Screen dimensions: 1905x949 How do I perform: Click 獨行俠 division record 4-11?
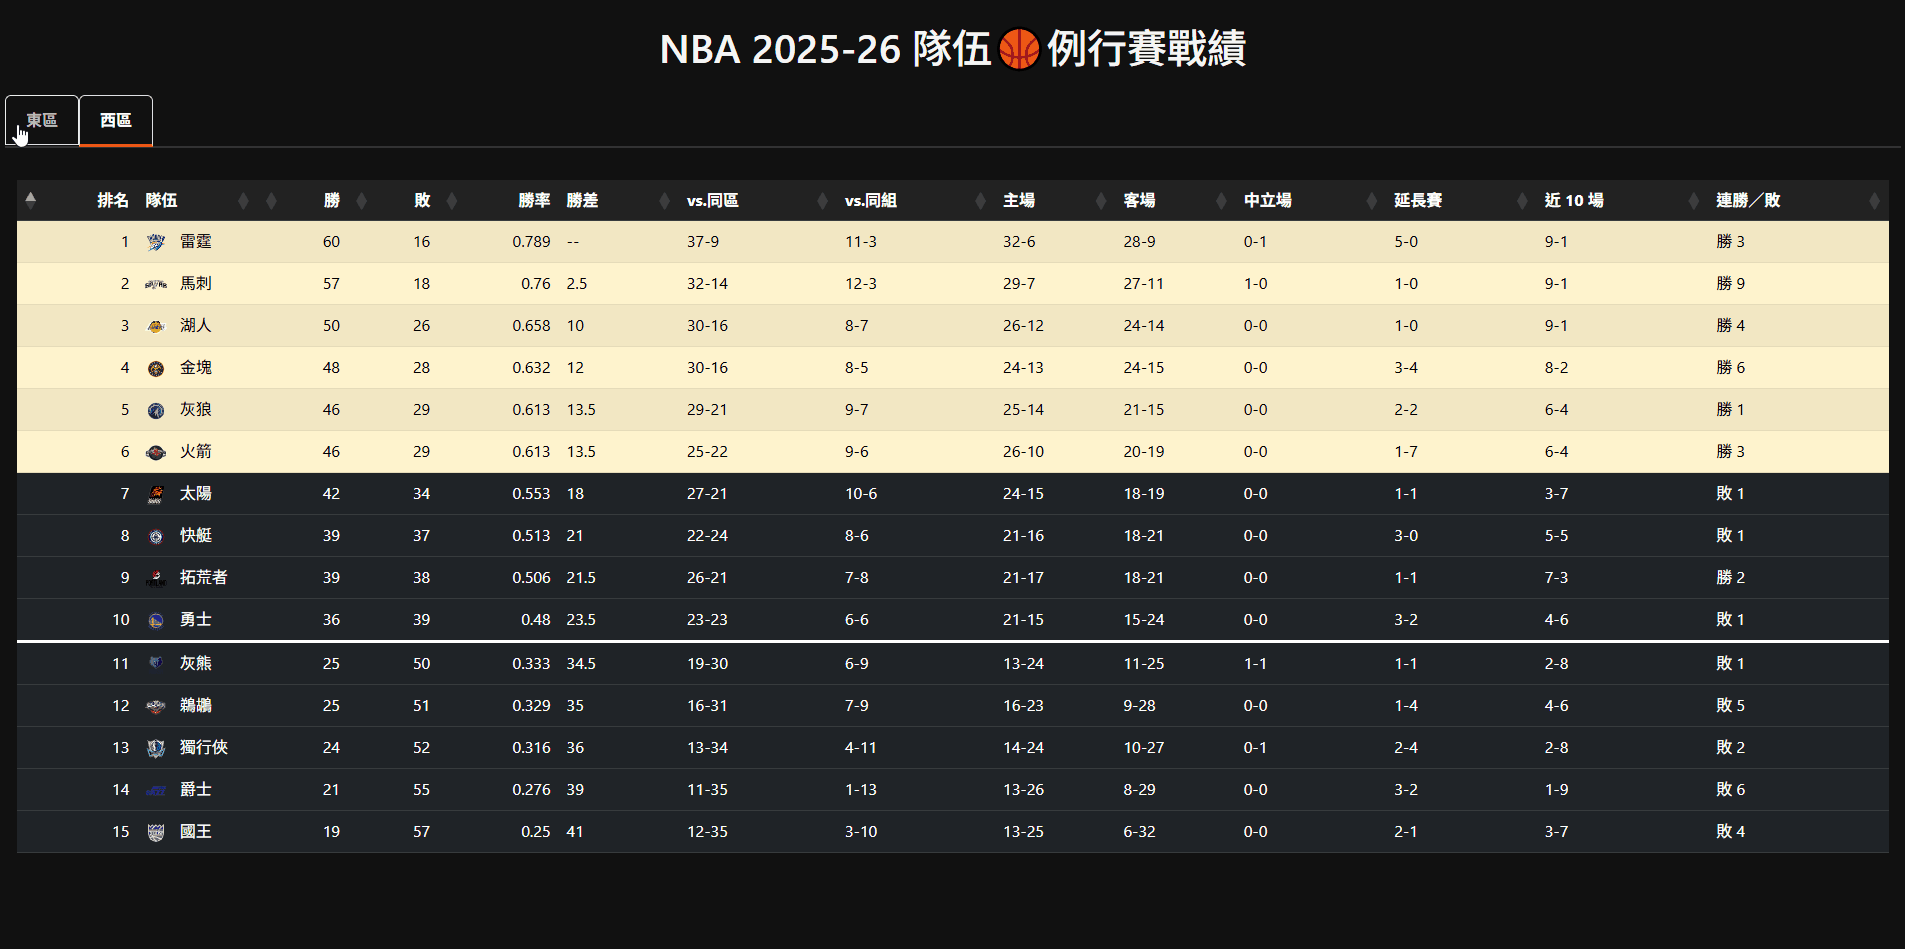(x=860, y=747)
